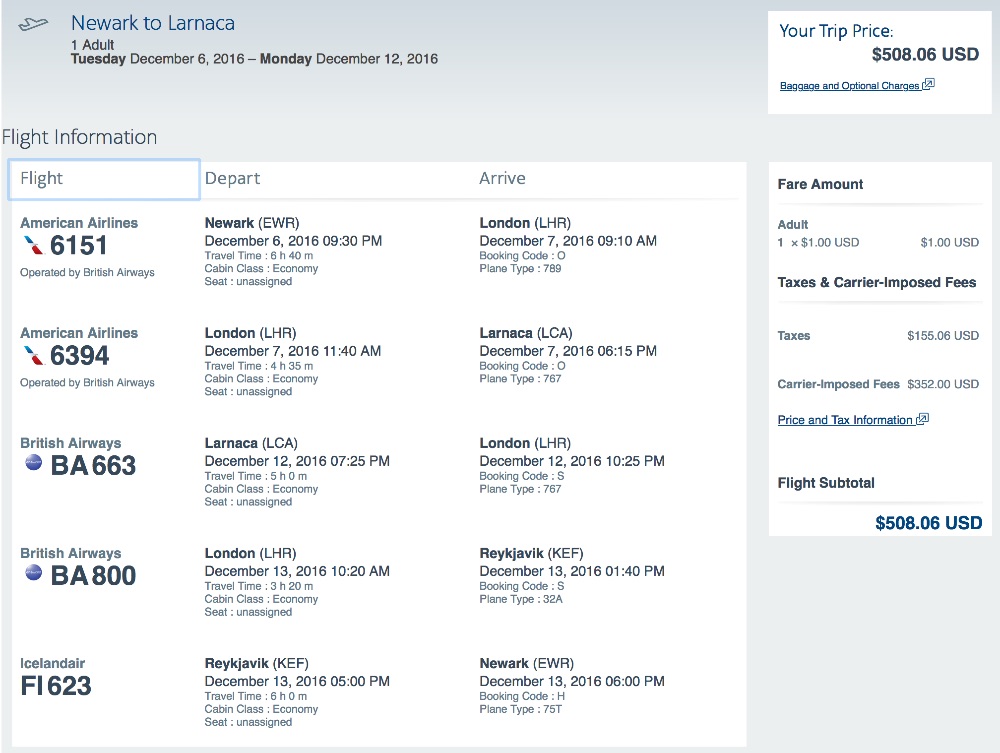Screen dimensions: 1000x753
Task: Click American Airlines logo next to flight 6394
Action: pos(34,356)
